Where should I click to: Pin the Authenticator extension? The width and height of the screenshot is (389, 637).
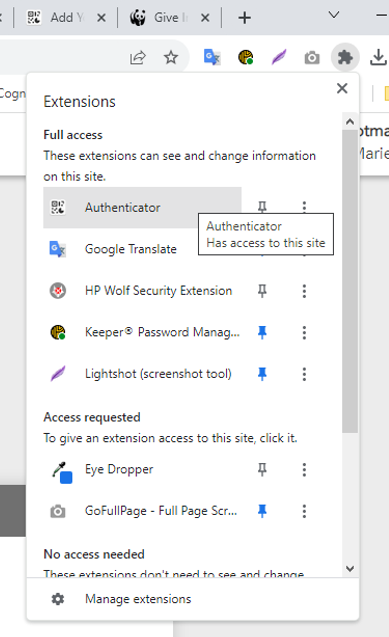click(x=262, y=207)
